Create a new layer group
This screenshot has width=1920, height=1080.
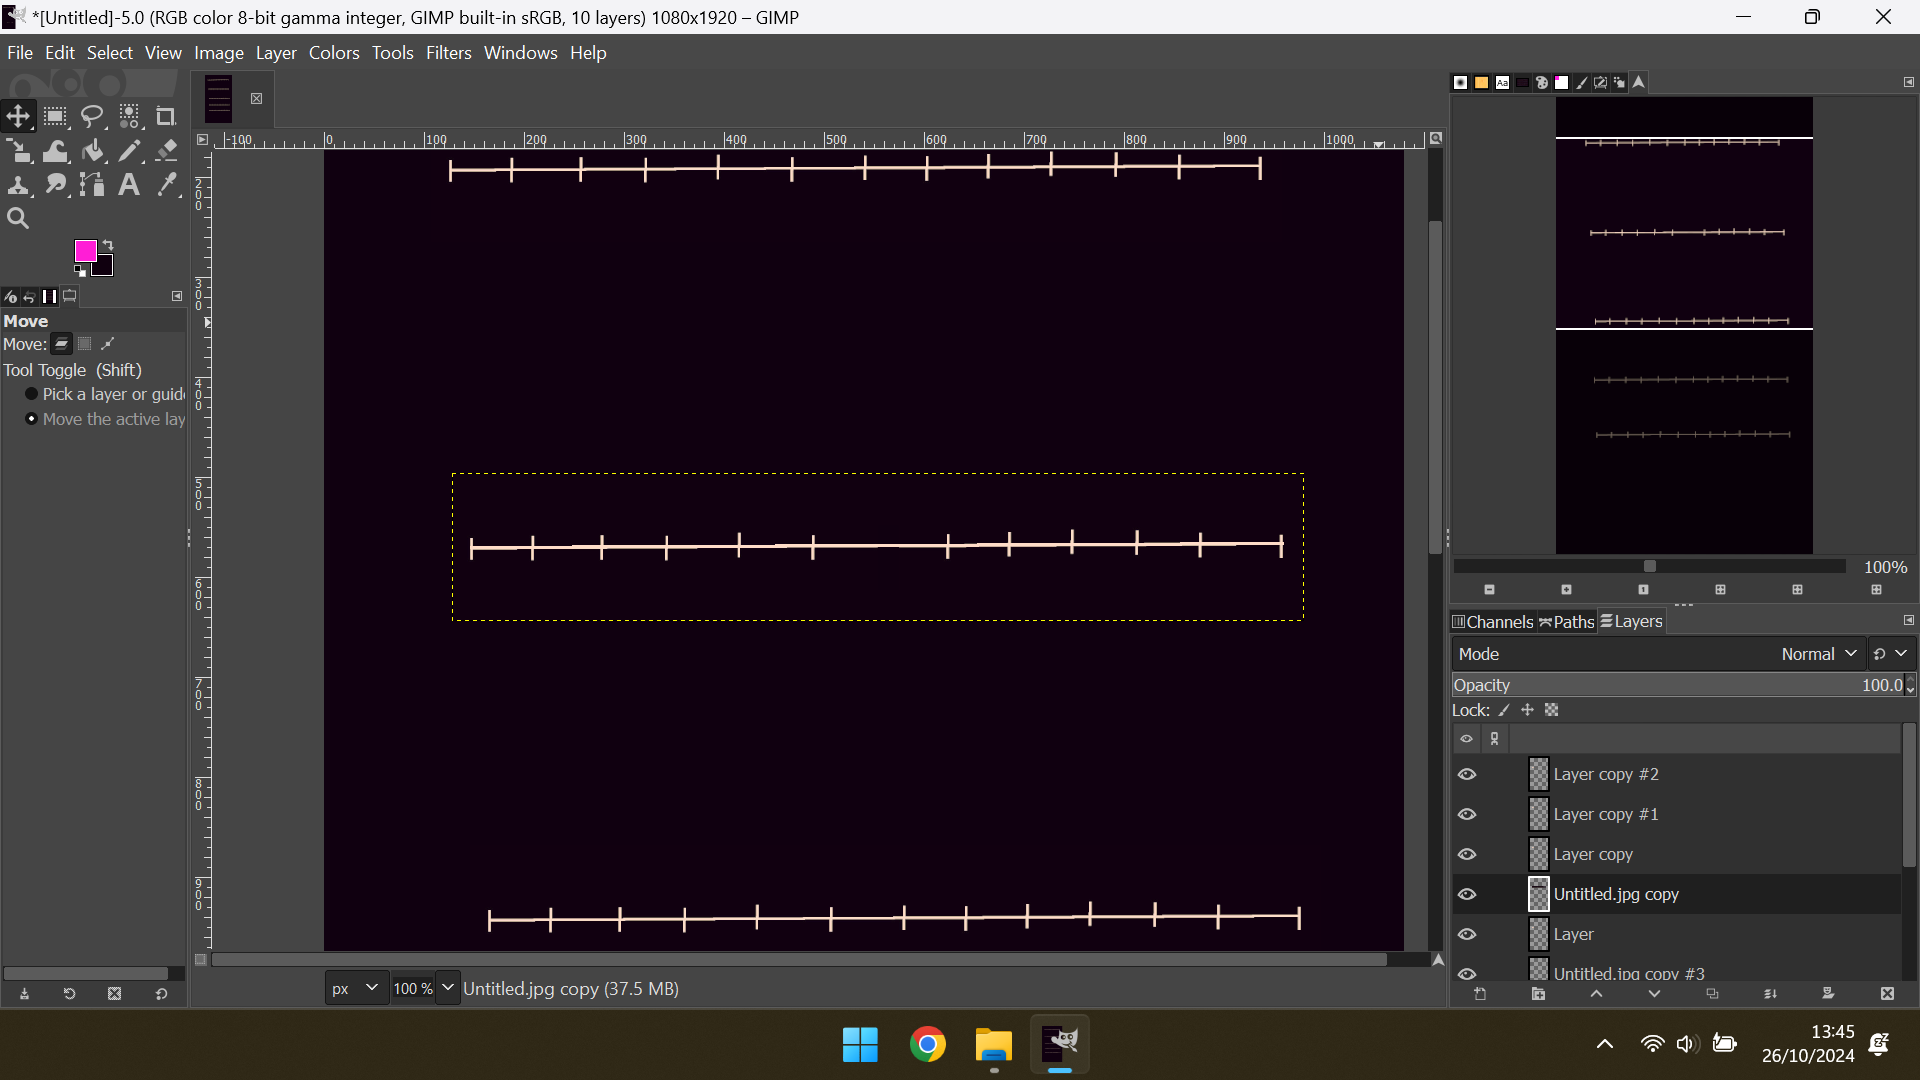tap(1538, 994)
